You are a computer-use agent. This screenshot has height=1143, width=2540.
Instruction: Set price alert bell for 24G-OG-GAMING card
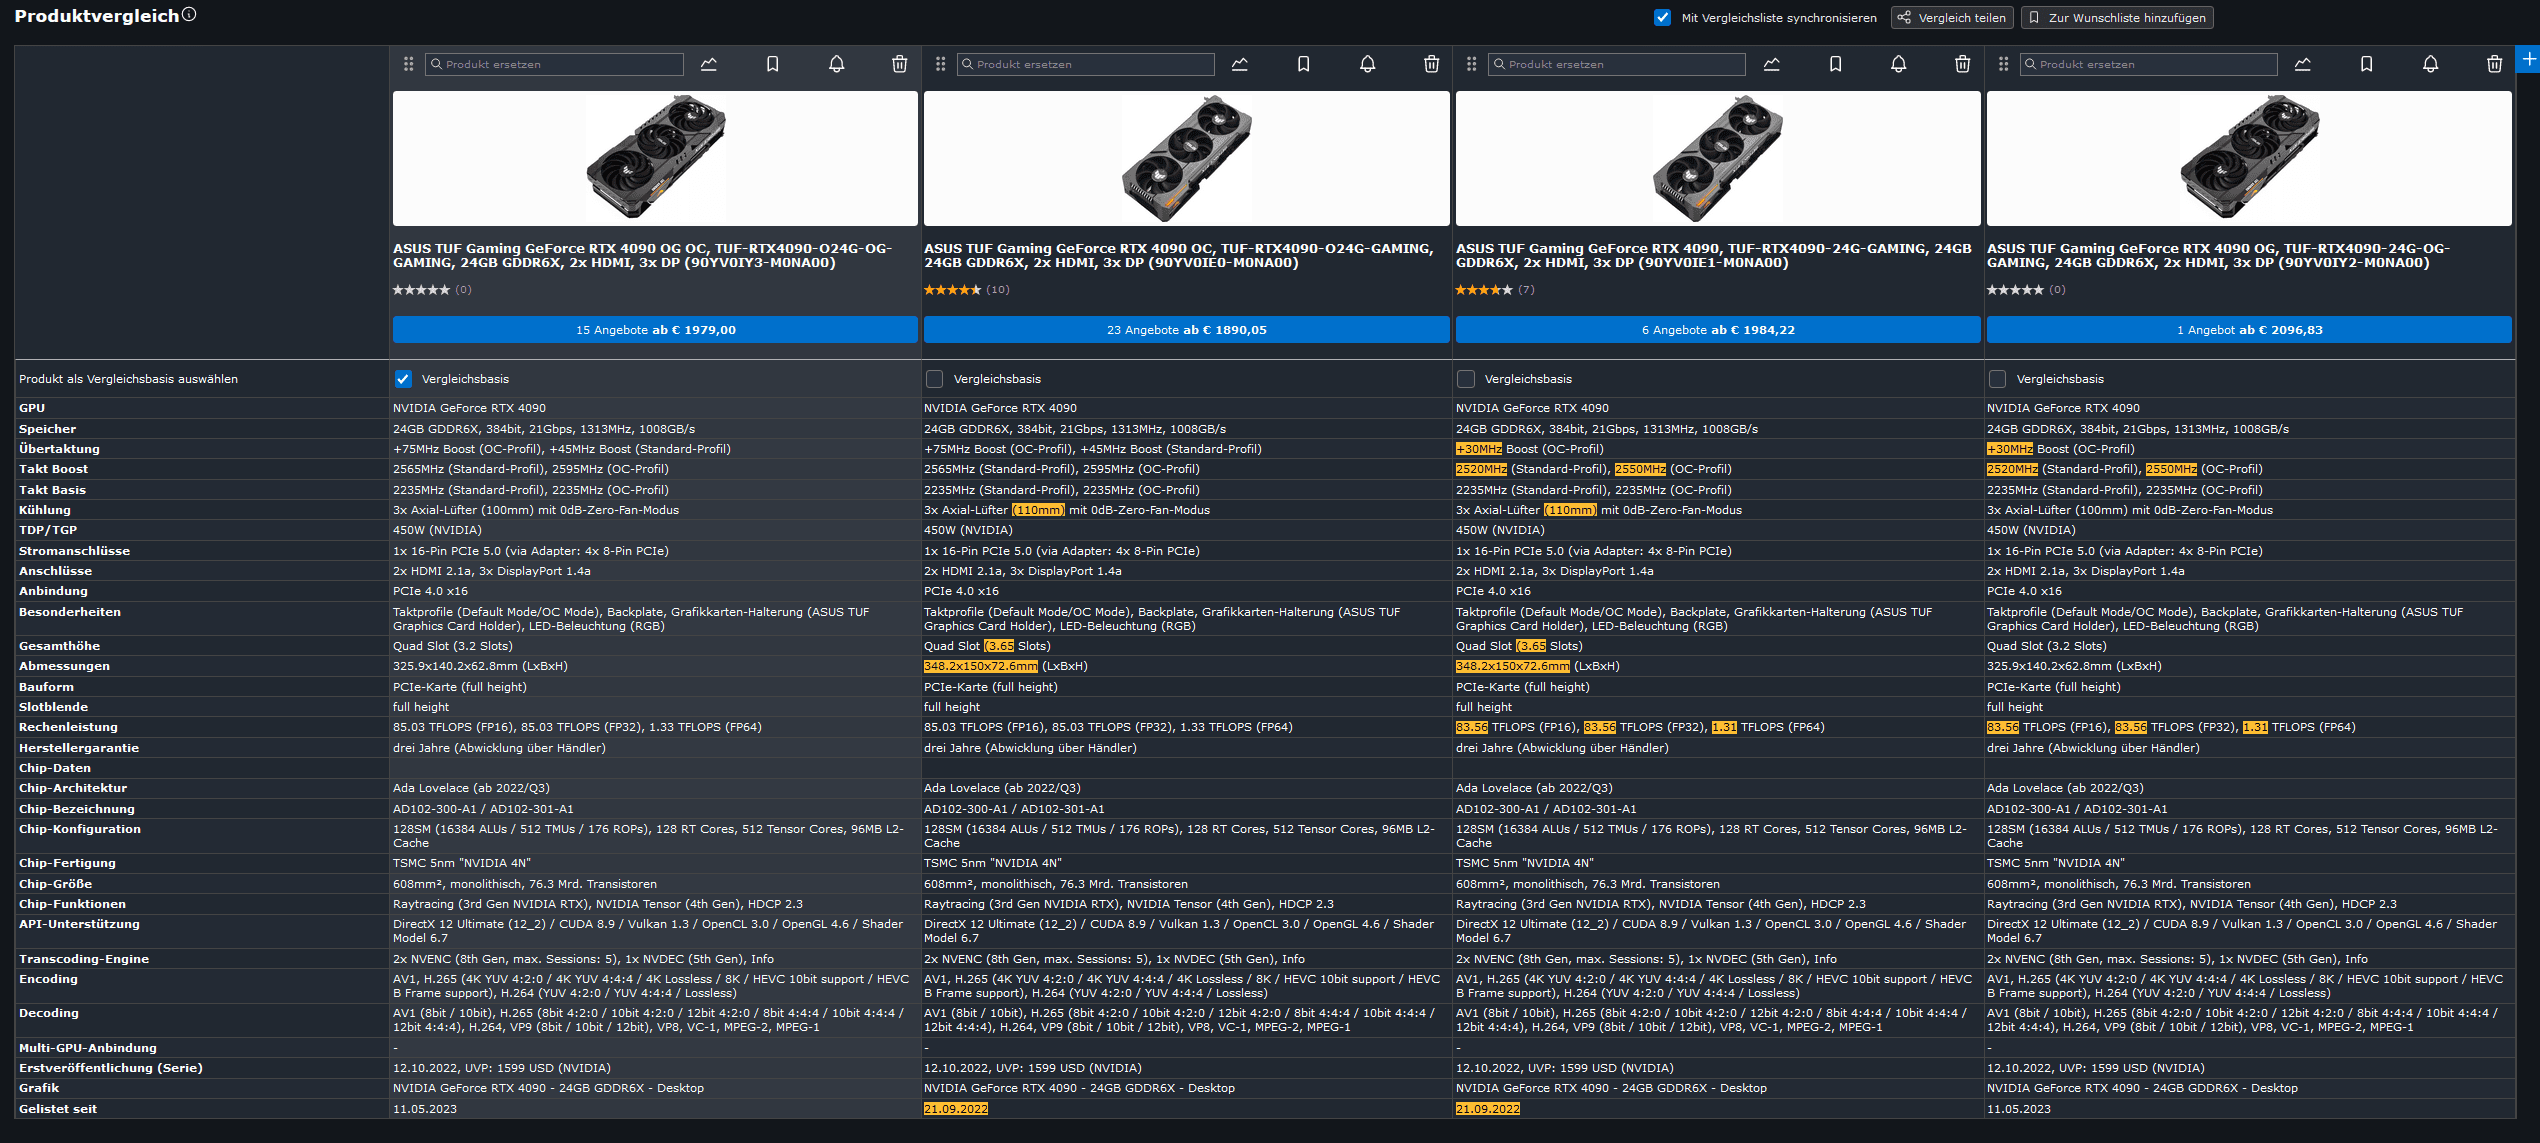click(x=2430, y=64)
